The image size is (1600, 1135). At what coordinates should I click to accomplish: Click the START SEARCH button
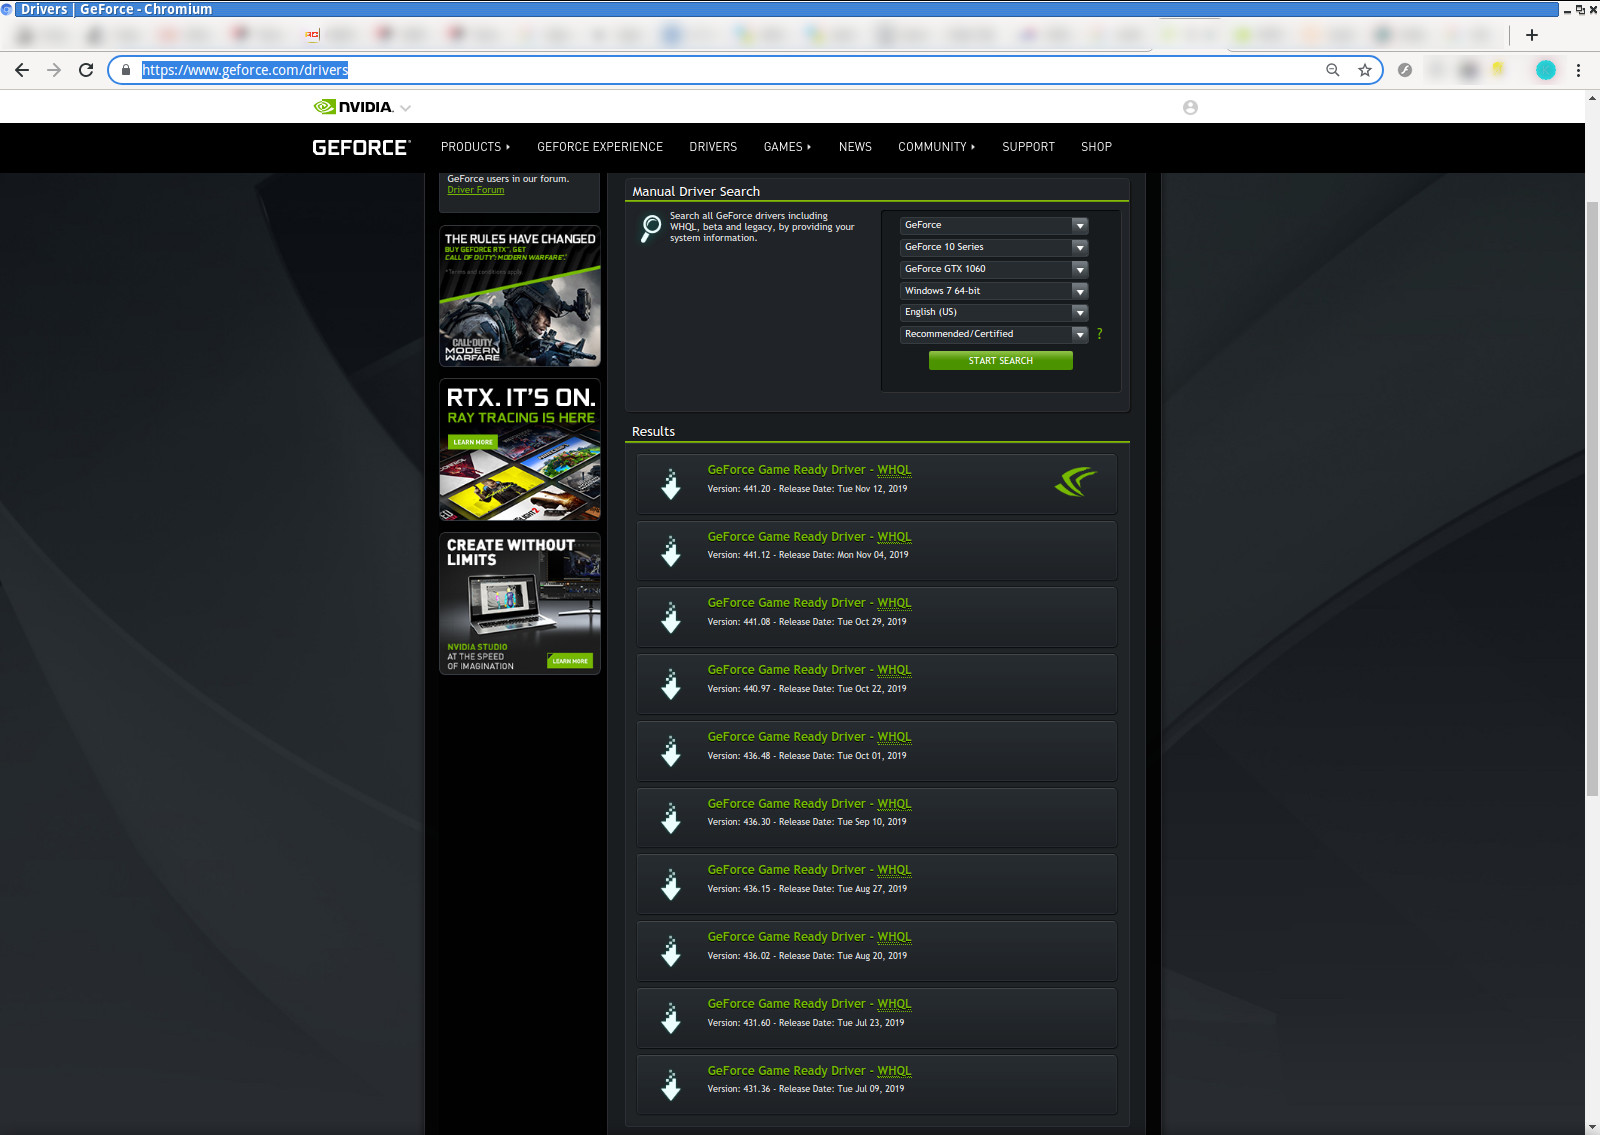1000,361
